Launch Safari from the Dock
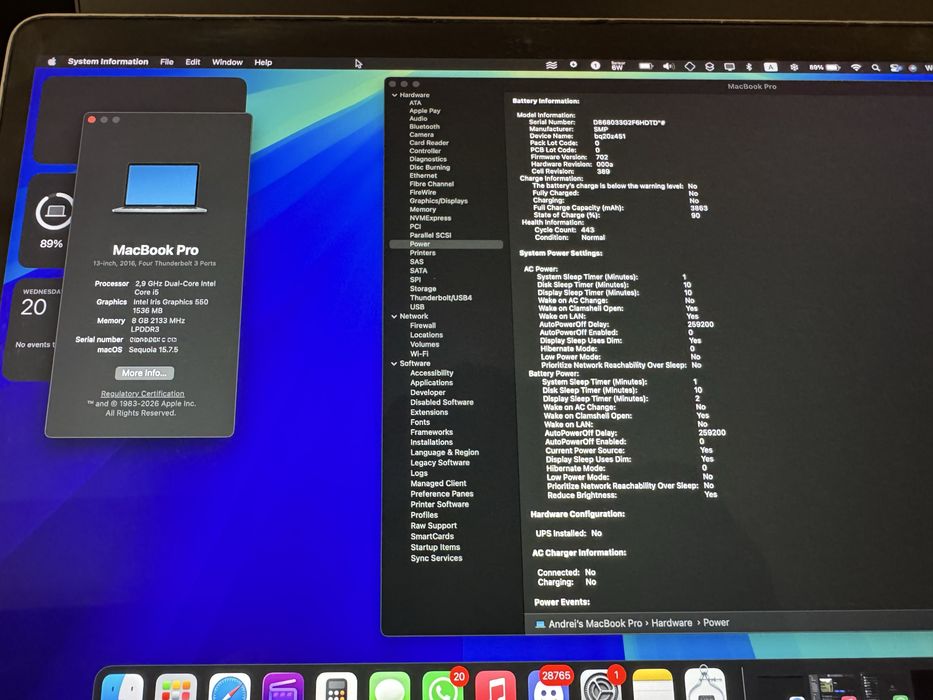 coord(230,688)
